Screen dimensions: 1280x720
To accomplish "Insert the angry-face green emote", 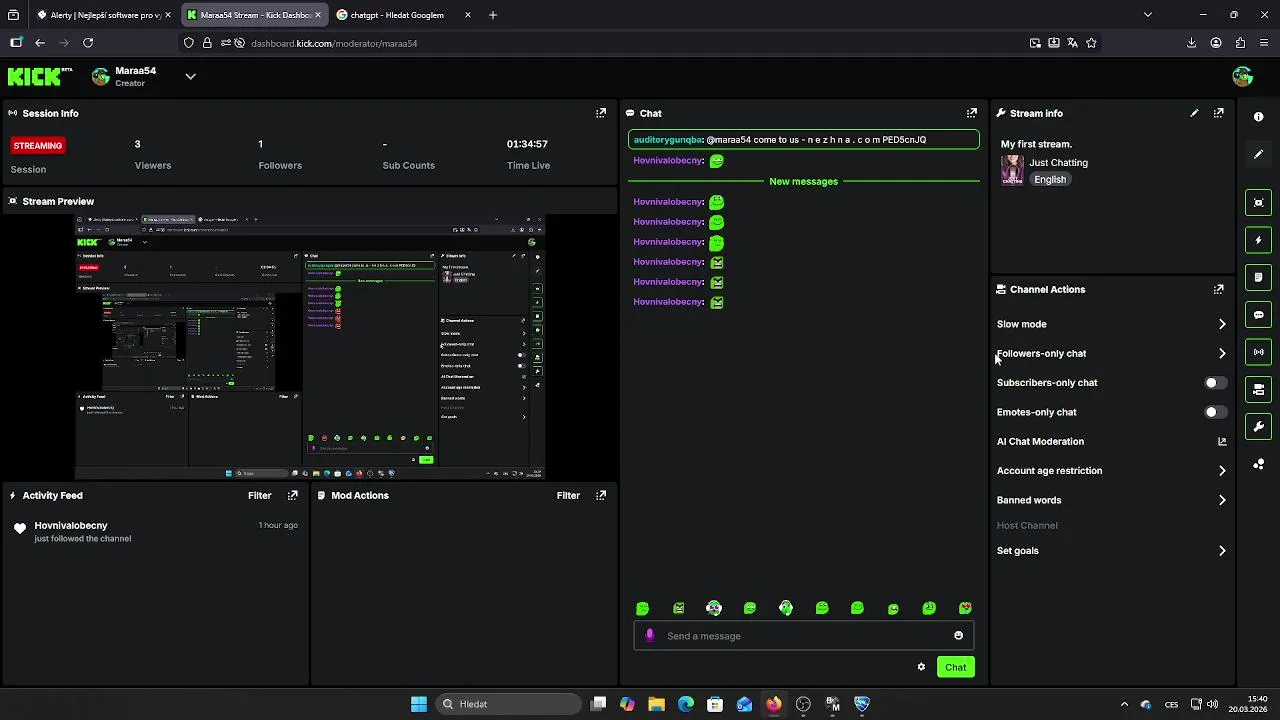I will coord(679,608).
